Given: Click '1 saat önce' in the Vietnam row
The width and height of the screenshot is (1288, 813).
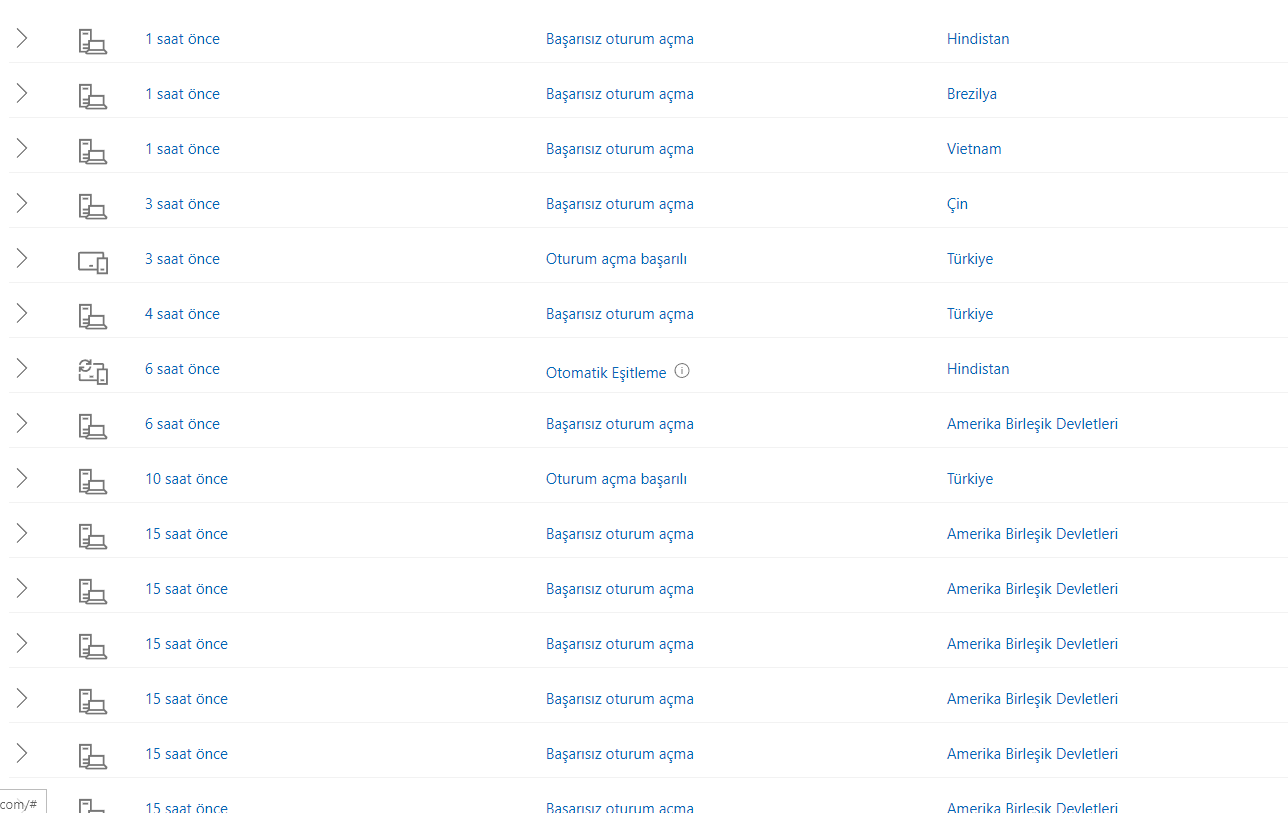Looking at the screenshot, I should tap(182, 149).
